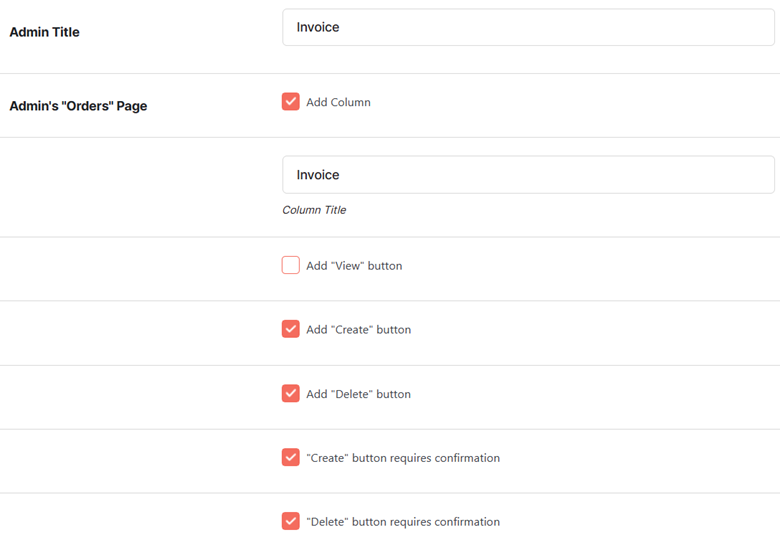Untick the Add "Delete" button checkbox
Image resolution: width=780 pixels, height=540 pixels.
[x=291, y=393]
